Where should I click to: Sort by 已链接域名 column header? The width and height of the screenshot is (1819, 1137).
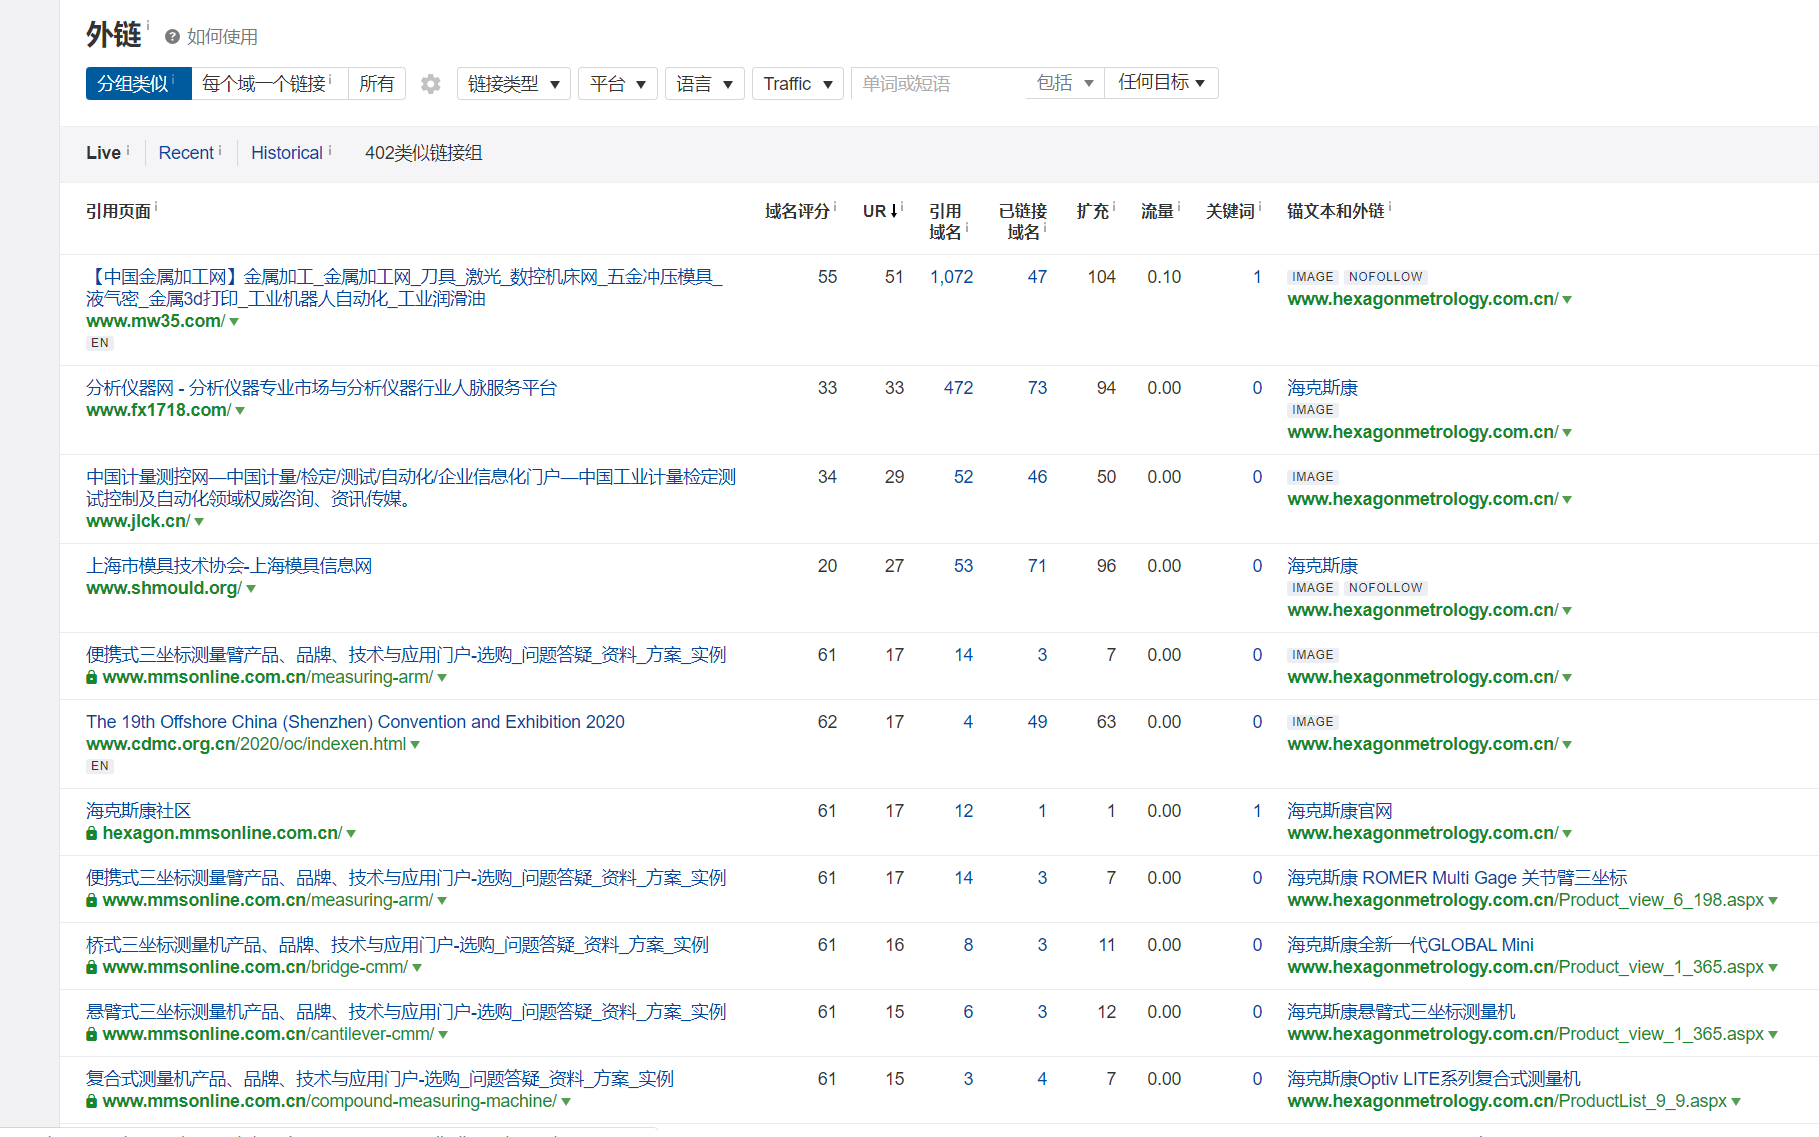tap(1022, 222)
